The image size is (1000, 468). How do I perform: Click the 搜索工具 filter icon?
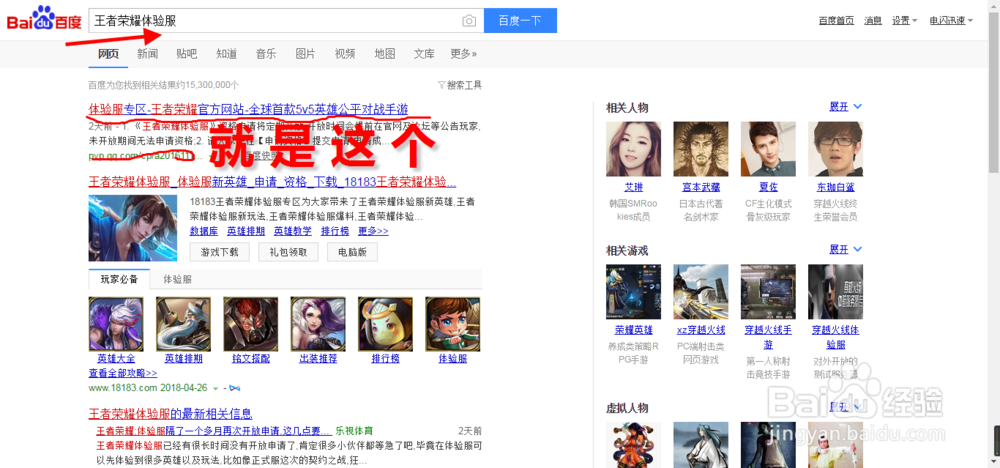pos(441,85)
